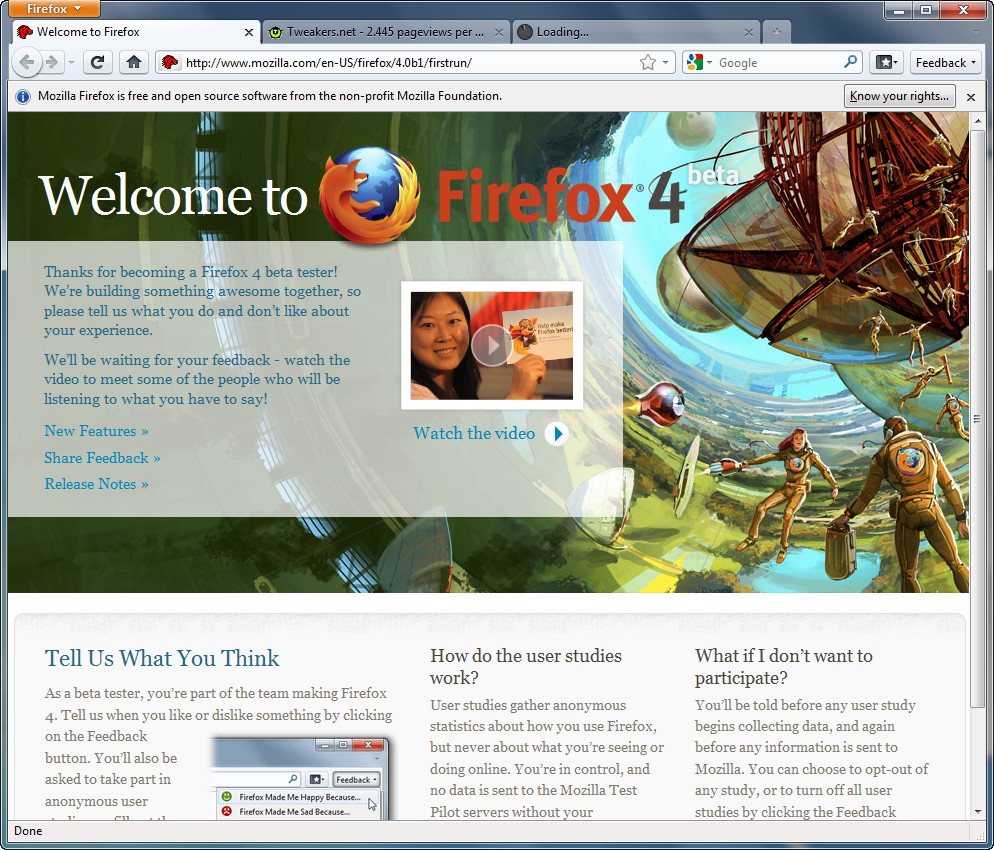This screenshot has width=994, height=850.
Task: Open the orange Firefox application menu
Action: click(54, 8)
